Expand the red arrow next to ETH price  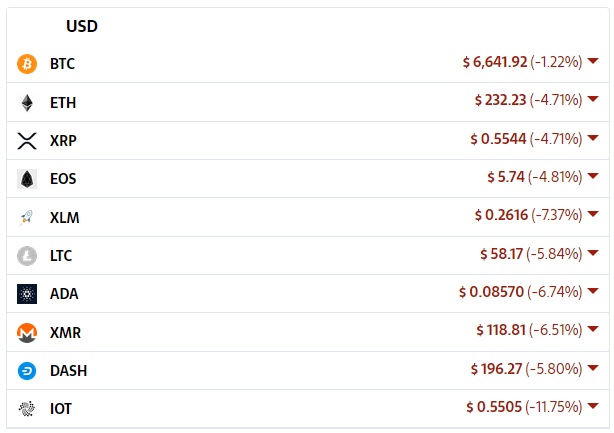tap(593, 99)
